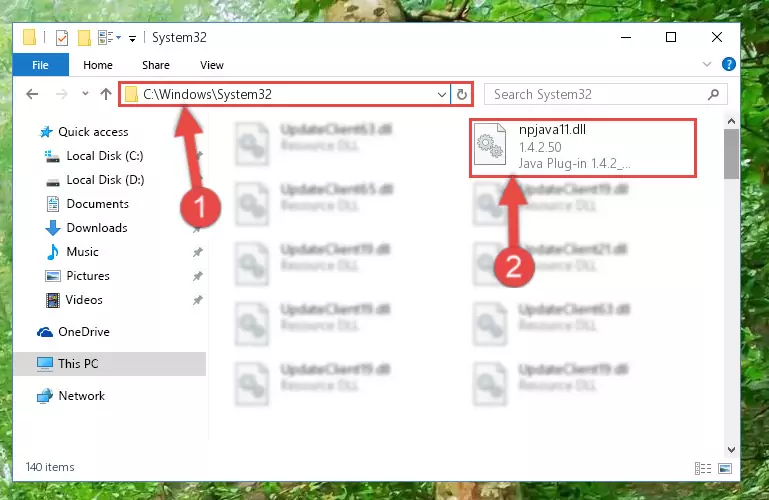This screenshot has width=769, height=500.
Task: Open the Explorer help question icon
Action: point(728,64)
